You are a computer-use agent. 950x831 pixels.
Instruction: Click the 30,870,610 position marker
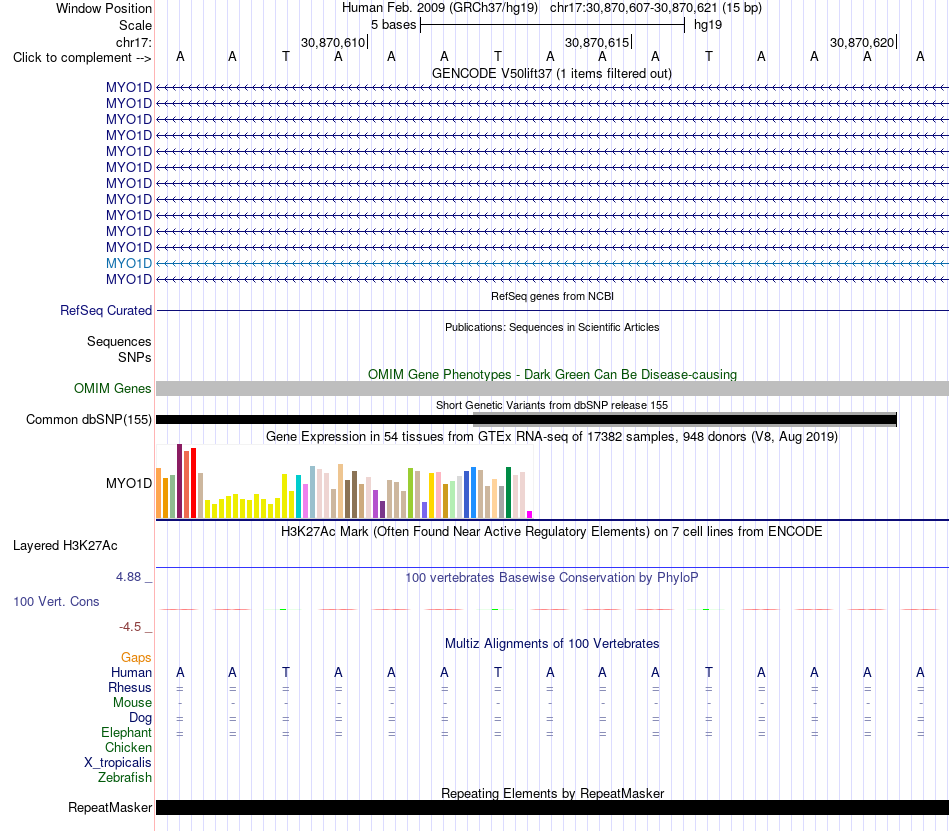pos(333,42)
